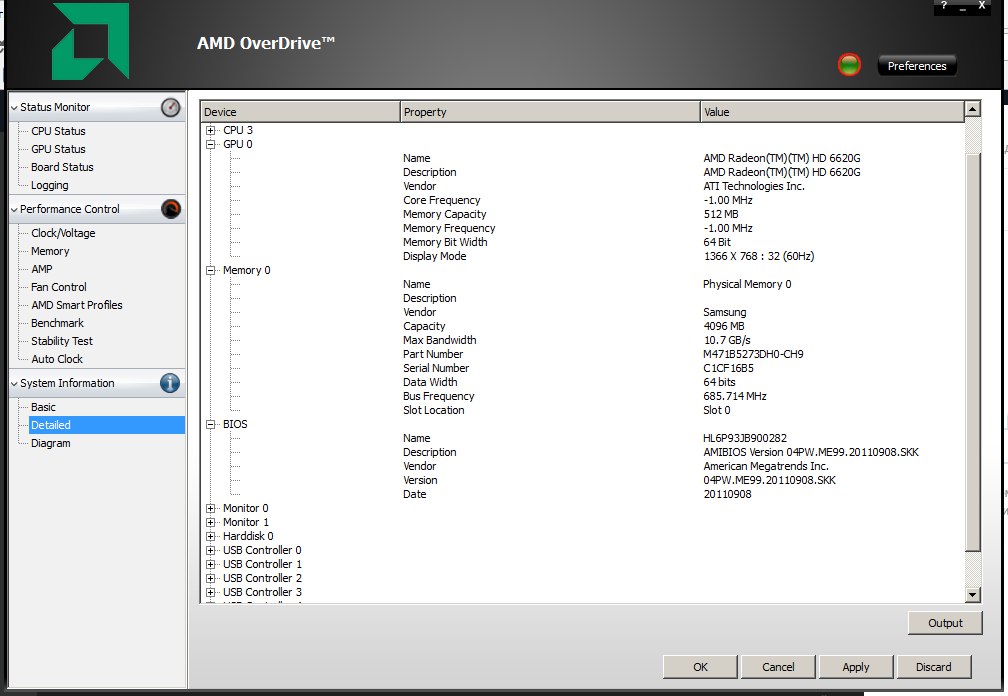Open the Diagram view
The image size is (1008, 696).
(51, 443)
